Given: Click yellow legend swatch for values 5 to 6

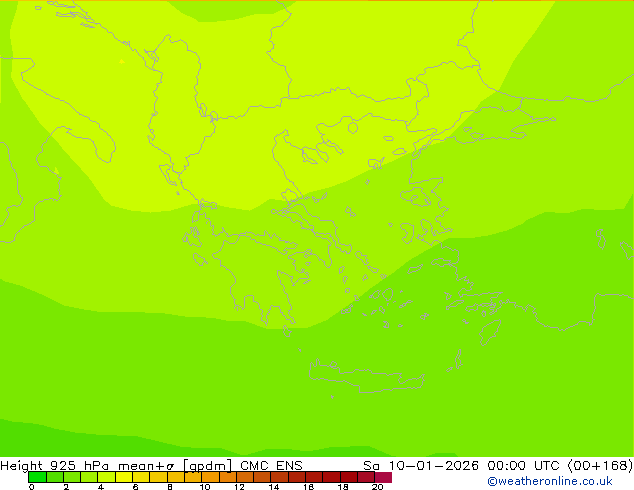Looking at the screenshot, I should coord(124,477).
